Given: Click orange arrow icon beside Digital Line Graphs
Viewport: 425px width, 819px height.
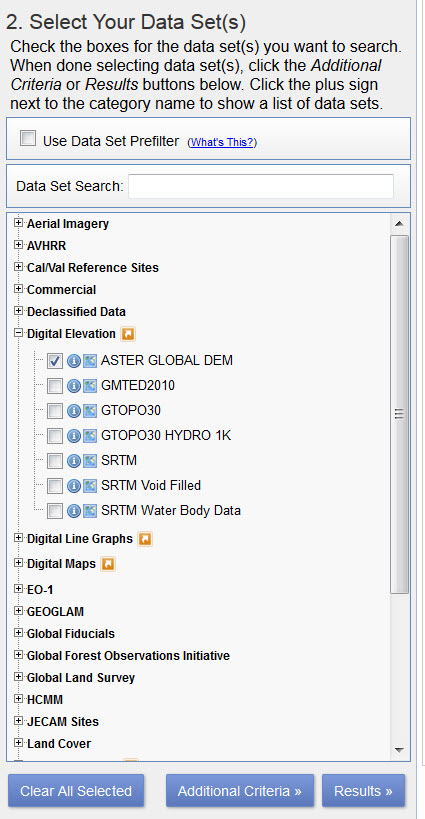Looking at the screenshot, I should pyautogui.click(x=145, y=539).
